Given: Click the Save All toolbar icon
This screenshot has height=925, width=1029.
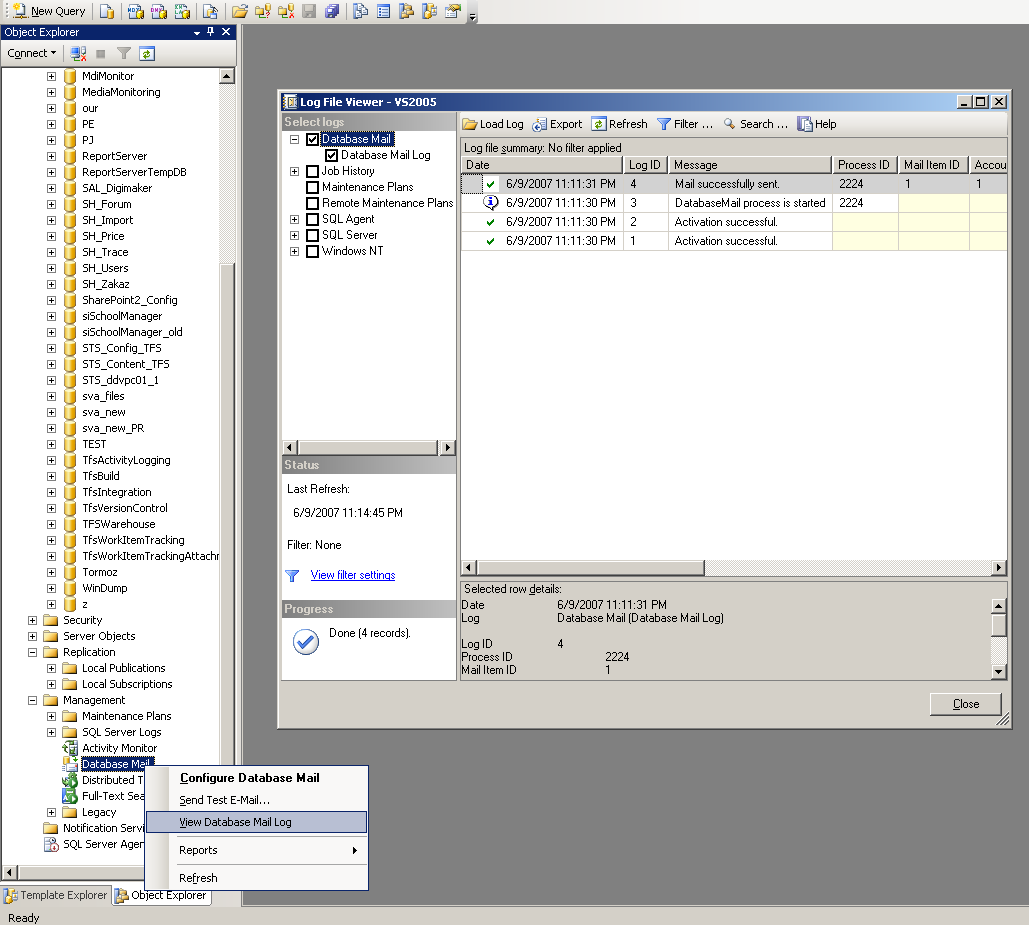Looking at the screenshot, I should (x=332, y=11).
